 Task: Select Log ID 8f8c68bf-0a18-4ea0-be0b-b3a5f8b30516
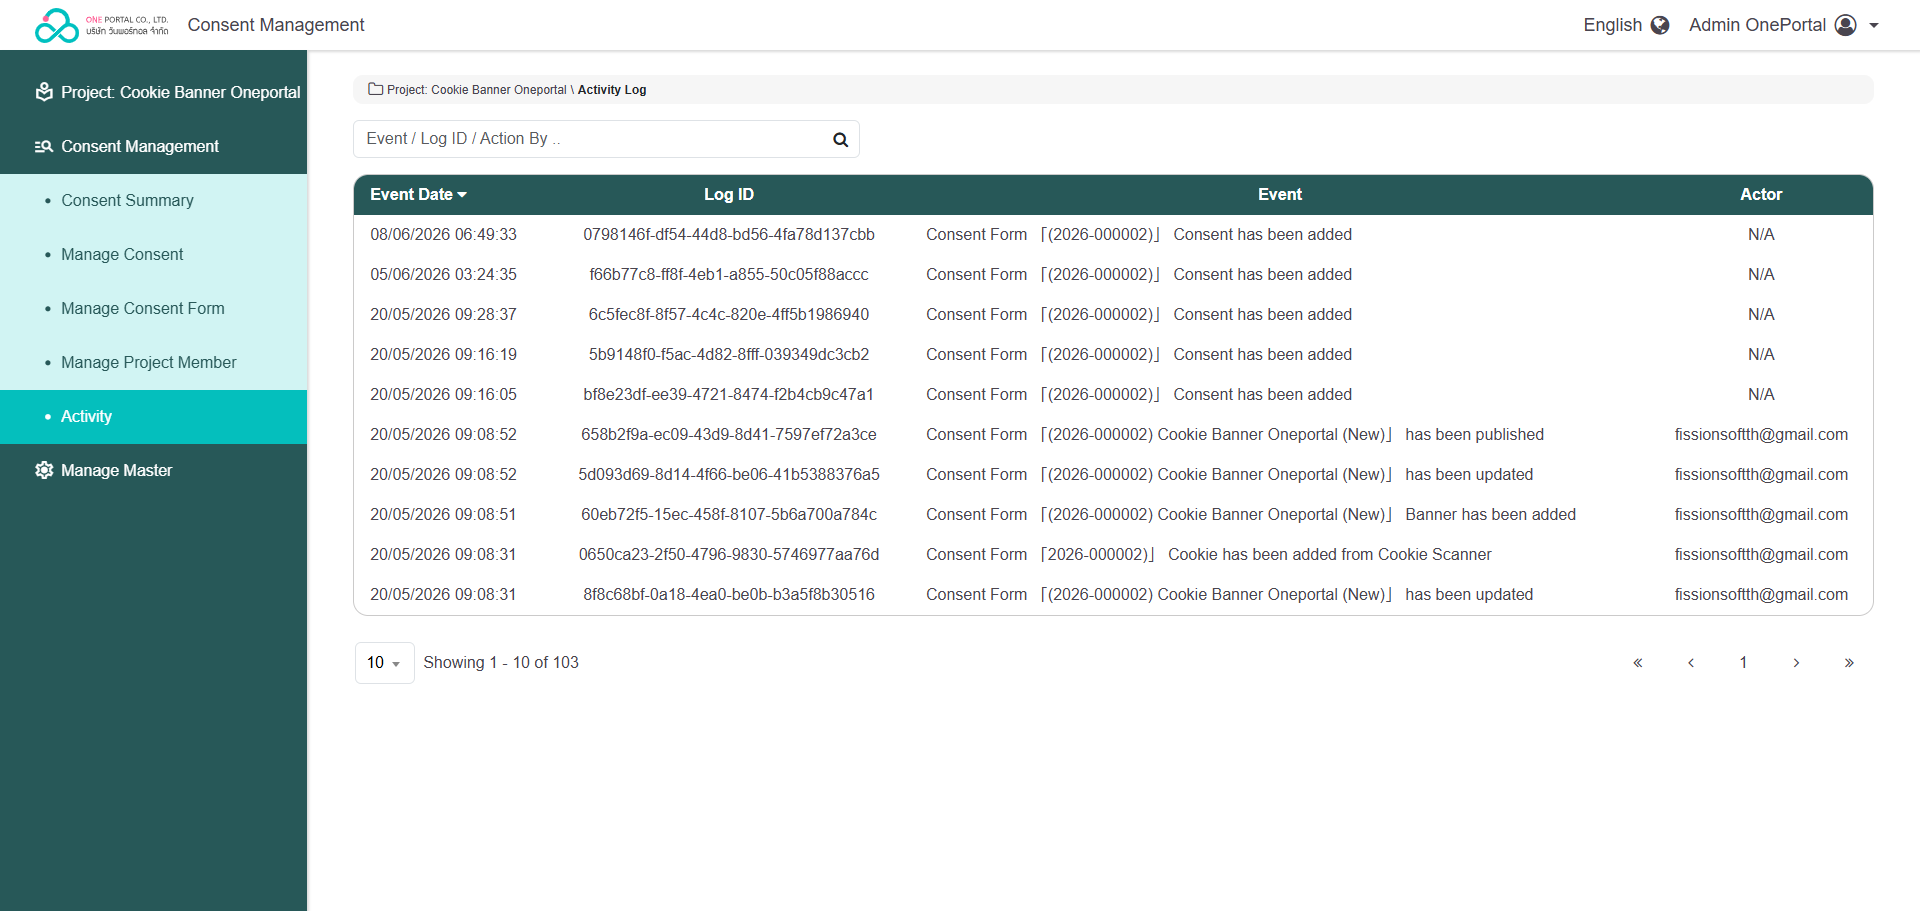coord(729,595)
